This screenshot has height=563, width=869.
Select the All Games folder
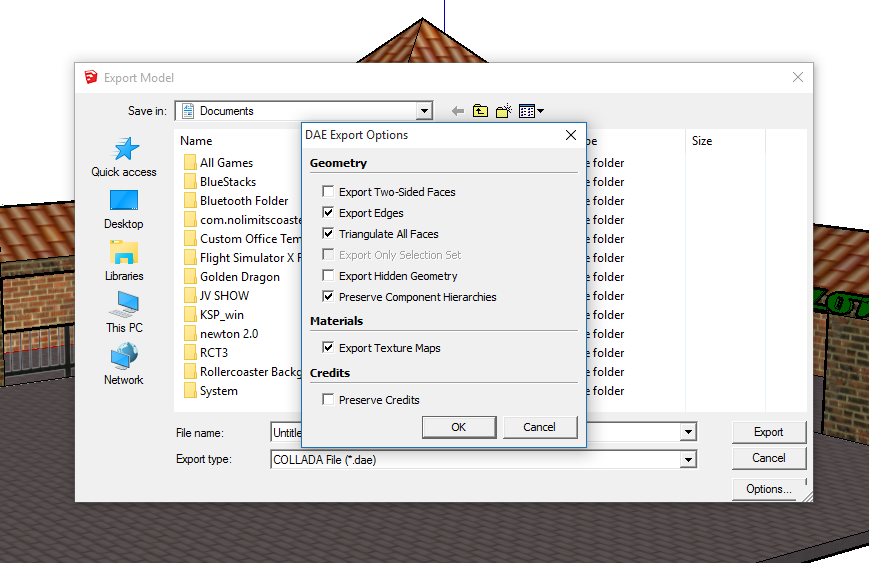pyautogui.click(x=226, y=163)
